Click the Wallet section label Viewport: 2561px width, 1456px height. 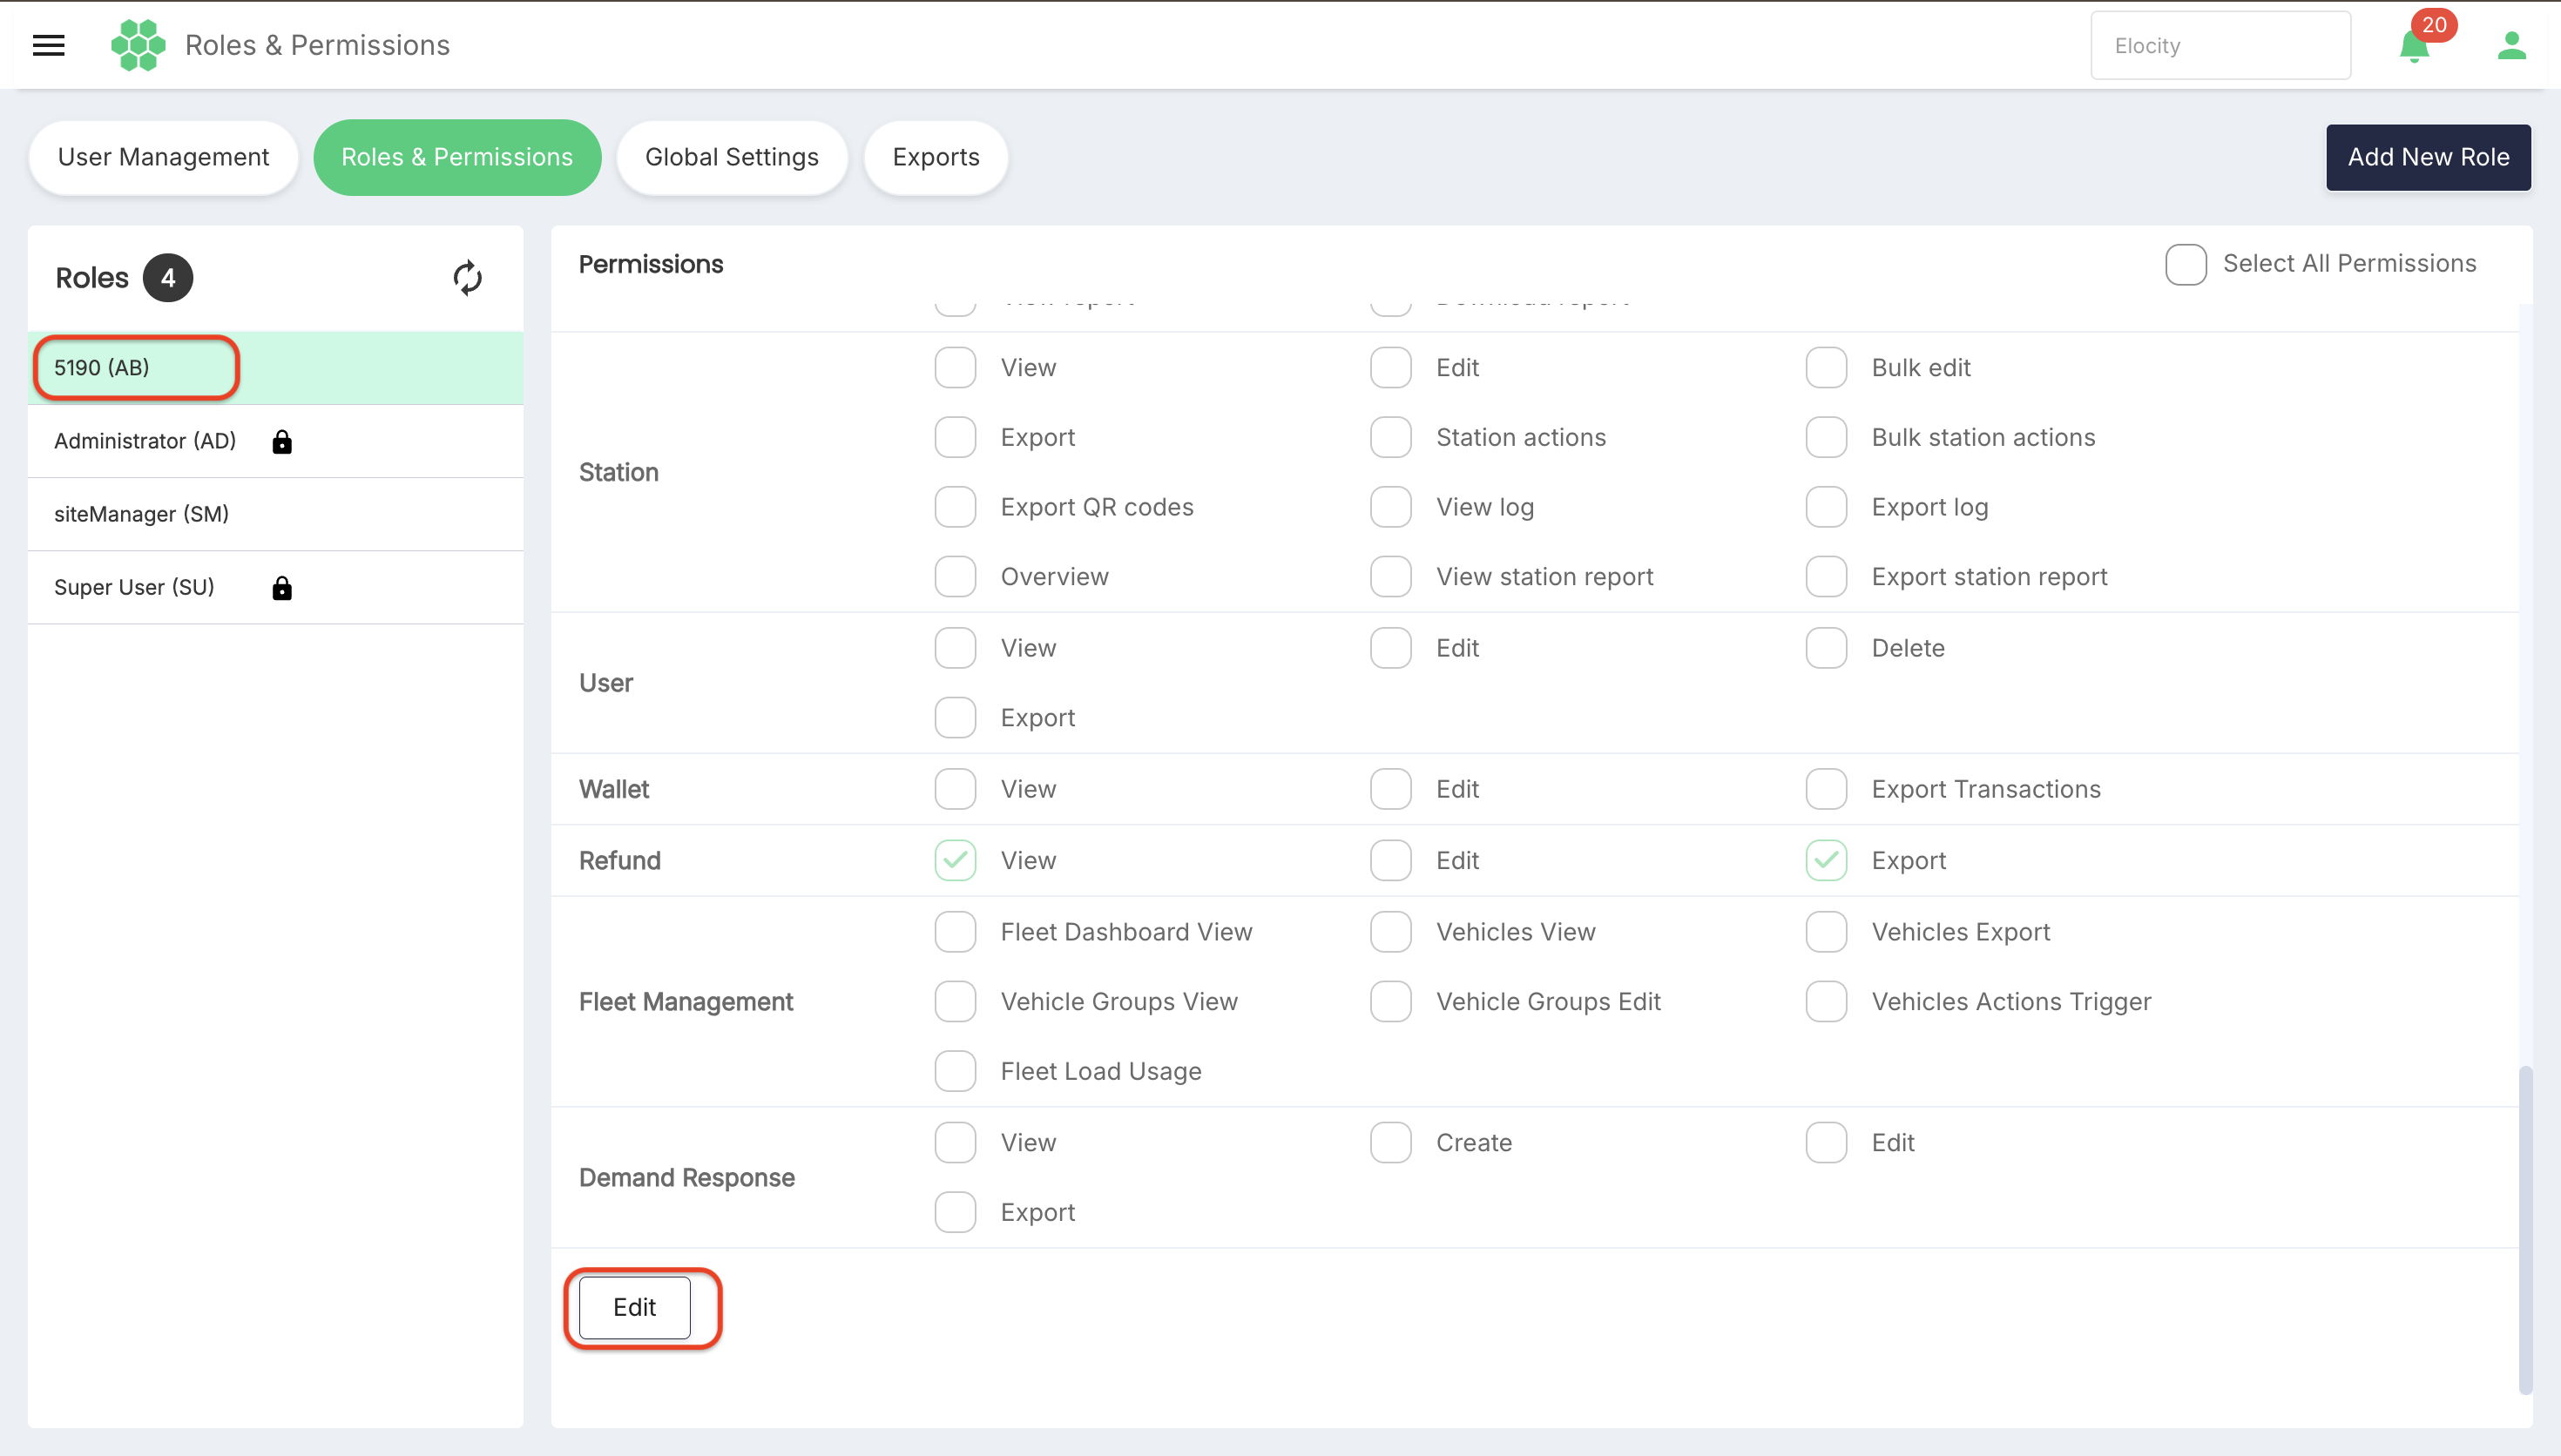click(x=614, y=789)
